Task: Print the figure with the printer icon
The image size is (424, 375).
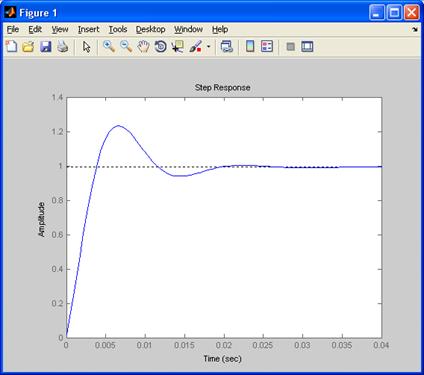Action: coord(63,46)
